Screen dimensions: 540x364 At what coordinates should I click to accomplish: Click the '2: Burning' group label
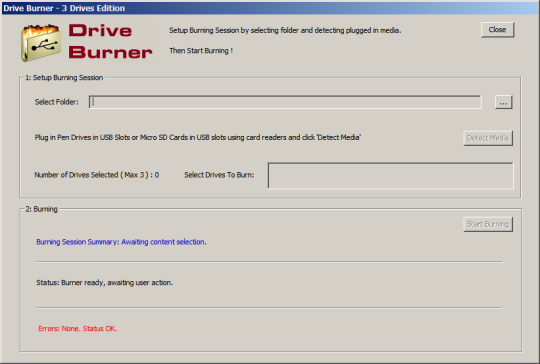coord(41,209)
